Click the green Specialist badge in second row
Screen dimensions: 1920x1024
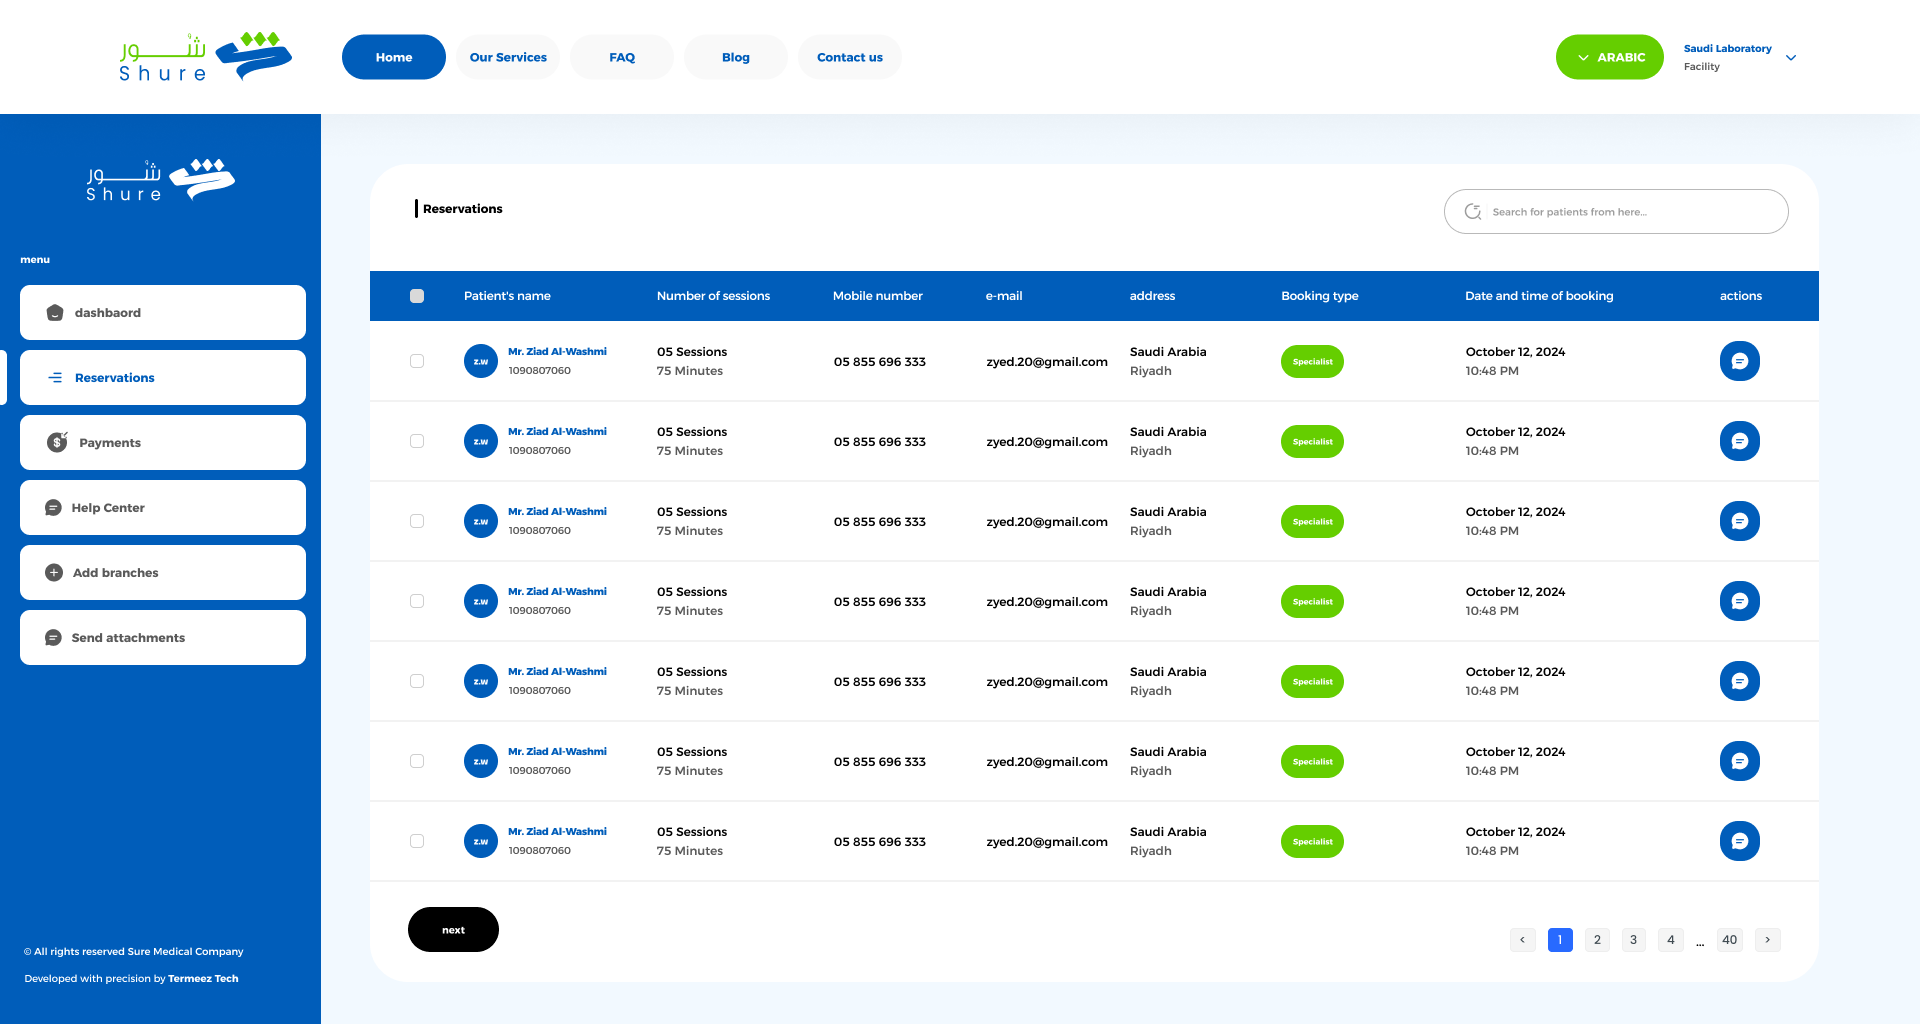point(1312,441)
